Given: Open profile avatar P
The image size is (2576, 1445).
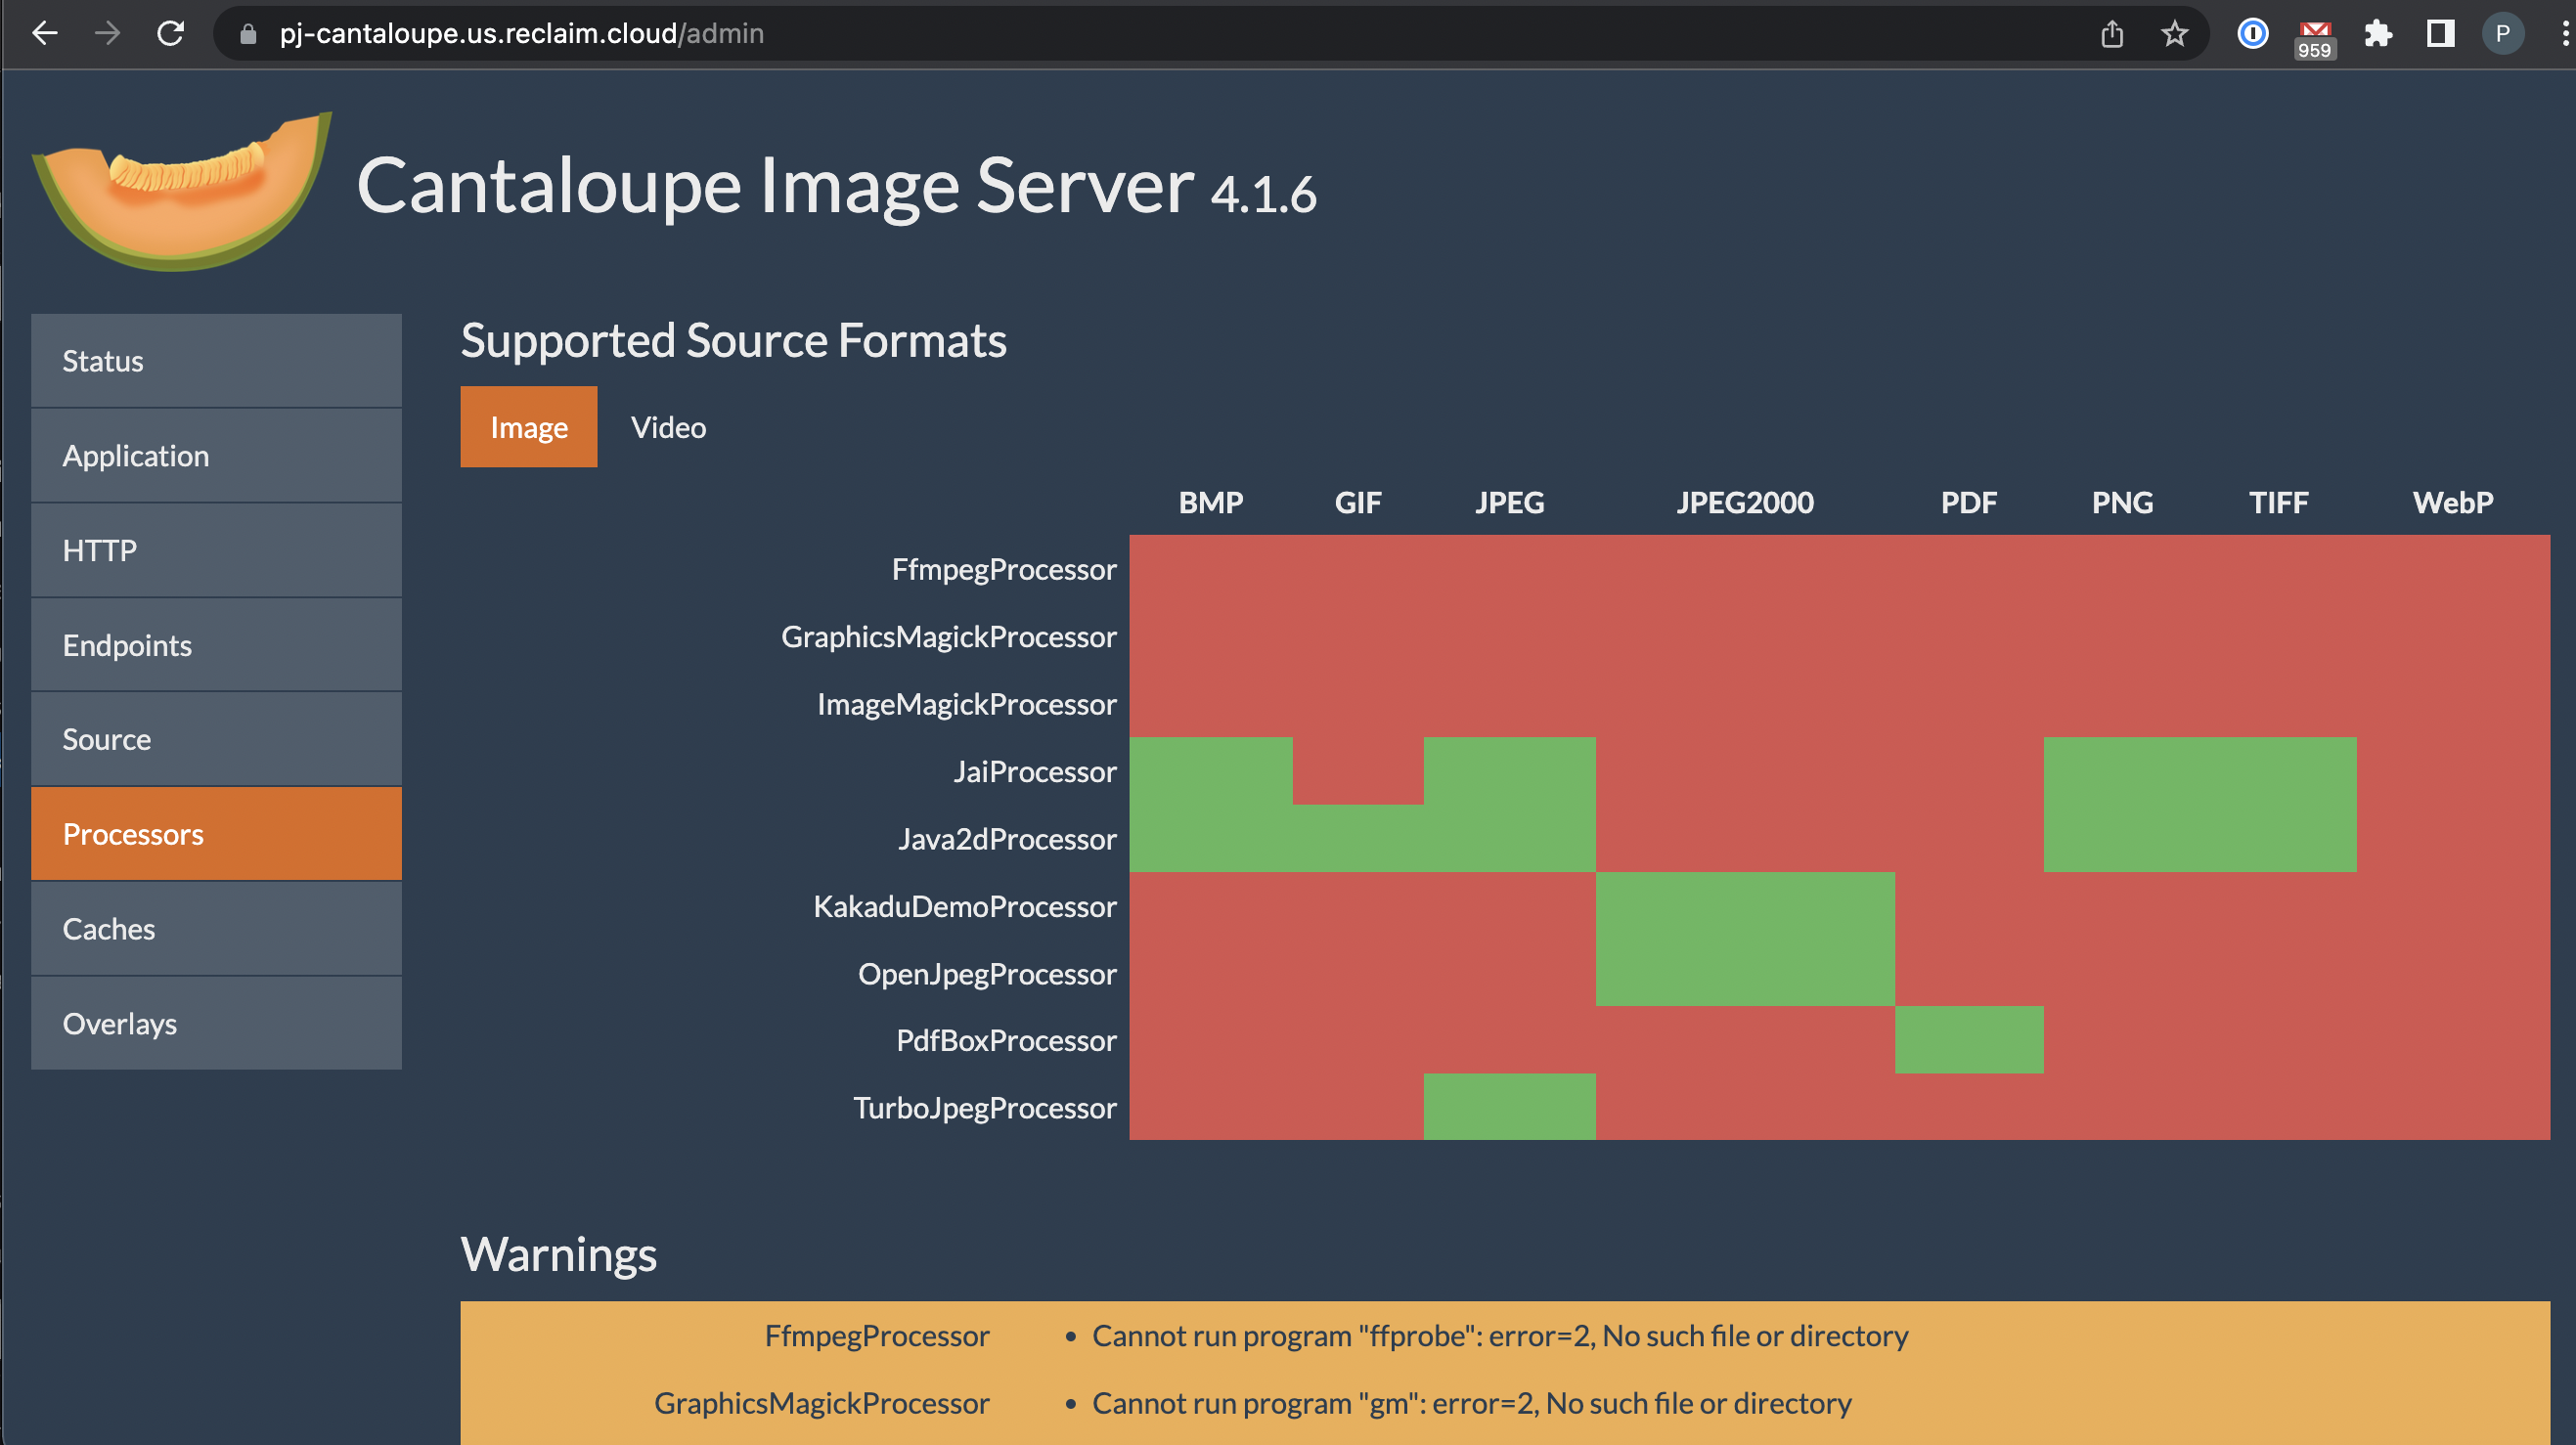Looking at the screenshot, I should [x=2502, y=33].
